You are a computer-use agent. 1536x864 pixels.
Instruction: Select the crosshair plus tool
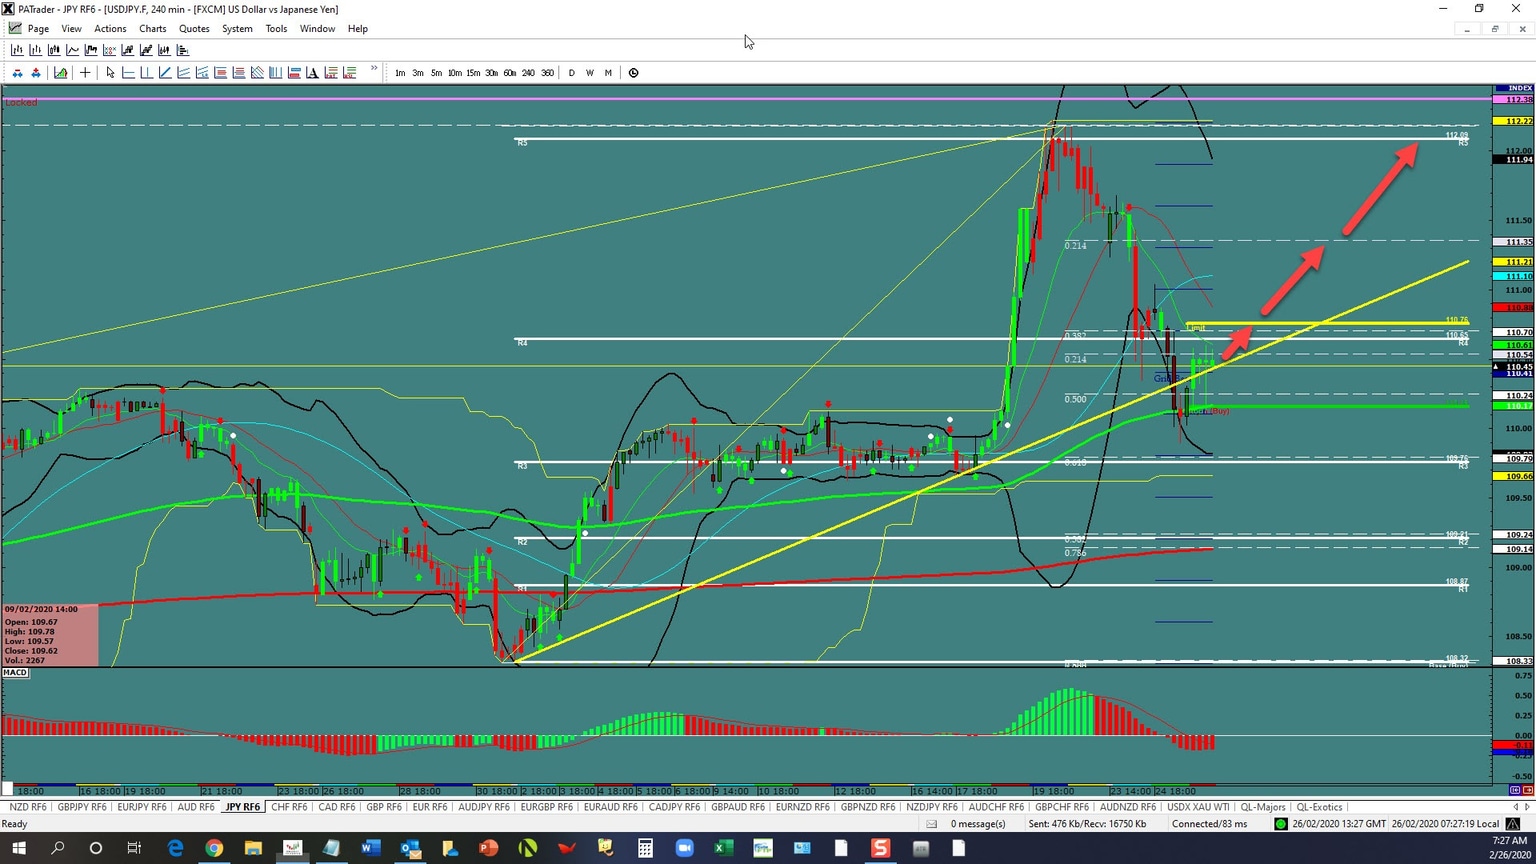(86, 72)
